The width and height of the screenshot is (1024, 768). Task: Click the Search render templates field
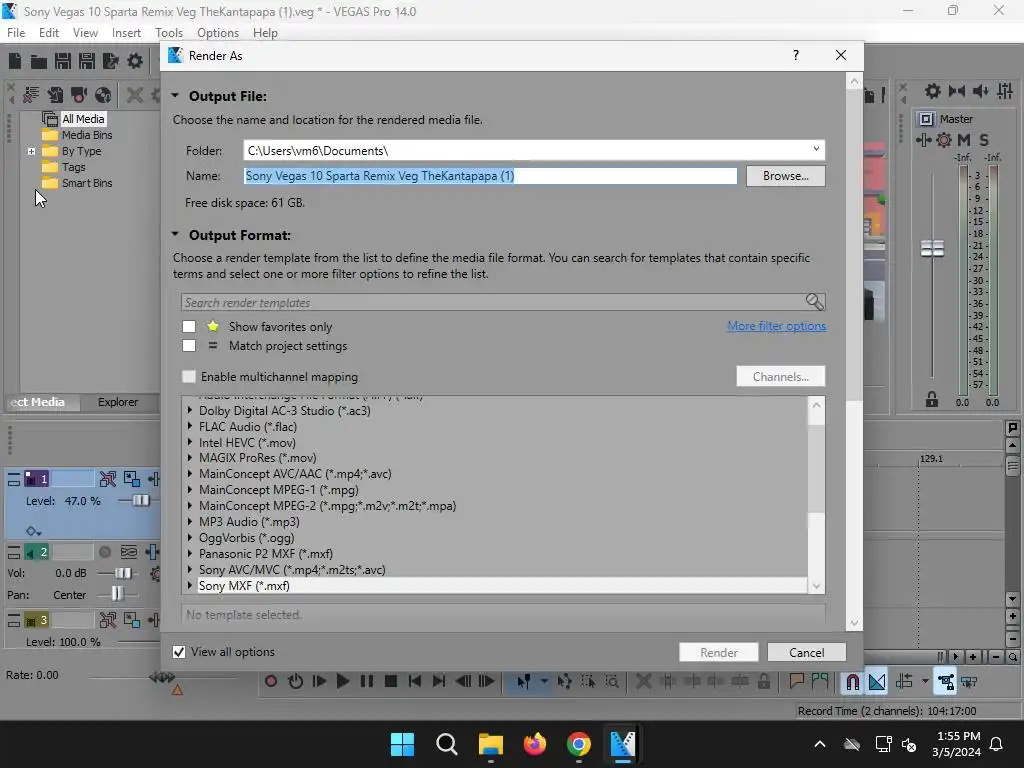tap(503, 302)
